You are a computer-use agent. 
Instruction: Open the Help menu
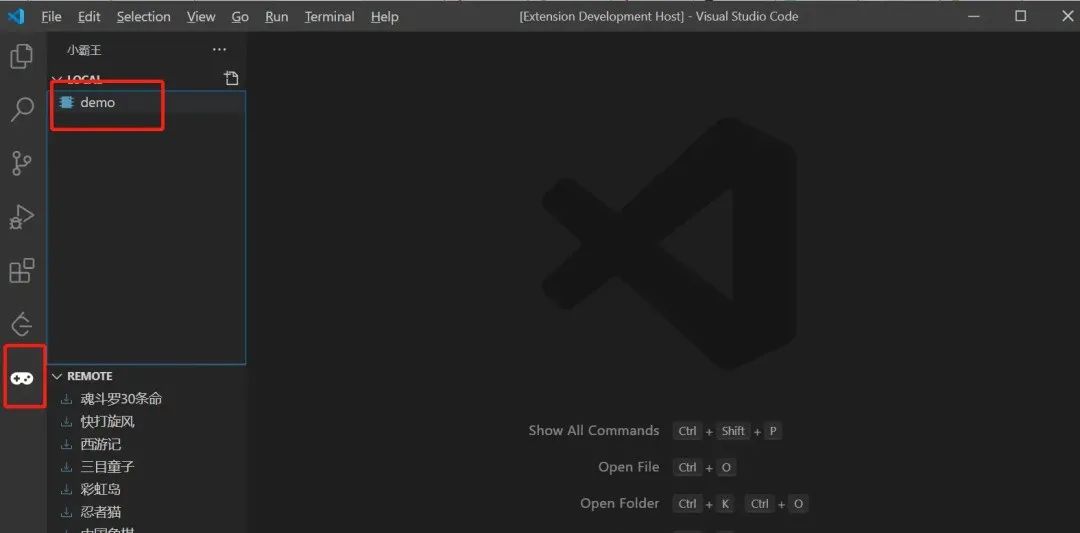point(384,17)
